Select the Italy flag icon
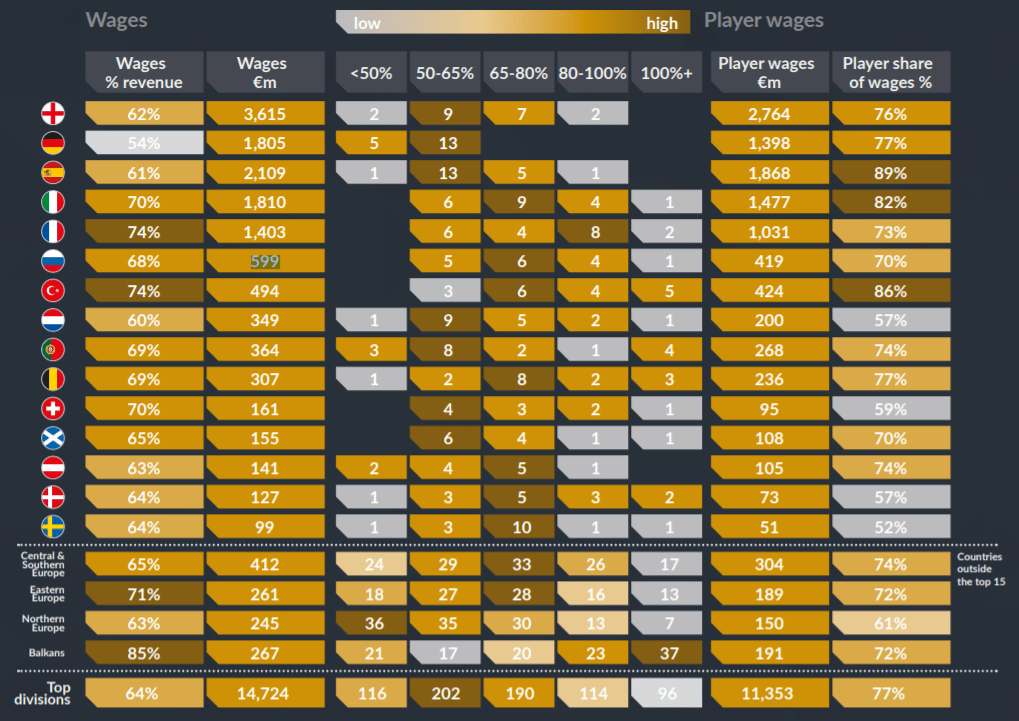 52,203
